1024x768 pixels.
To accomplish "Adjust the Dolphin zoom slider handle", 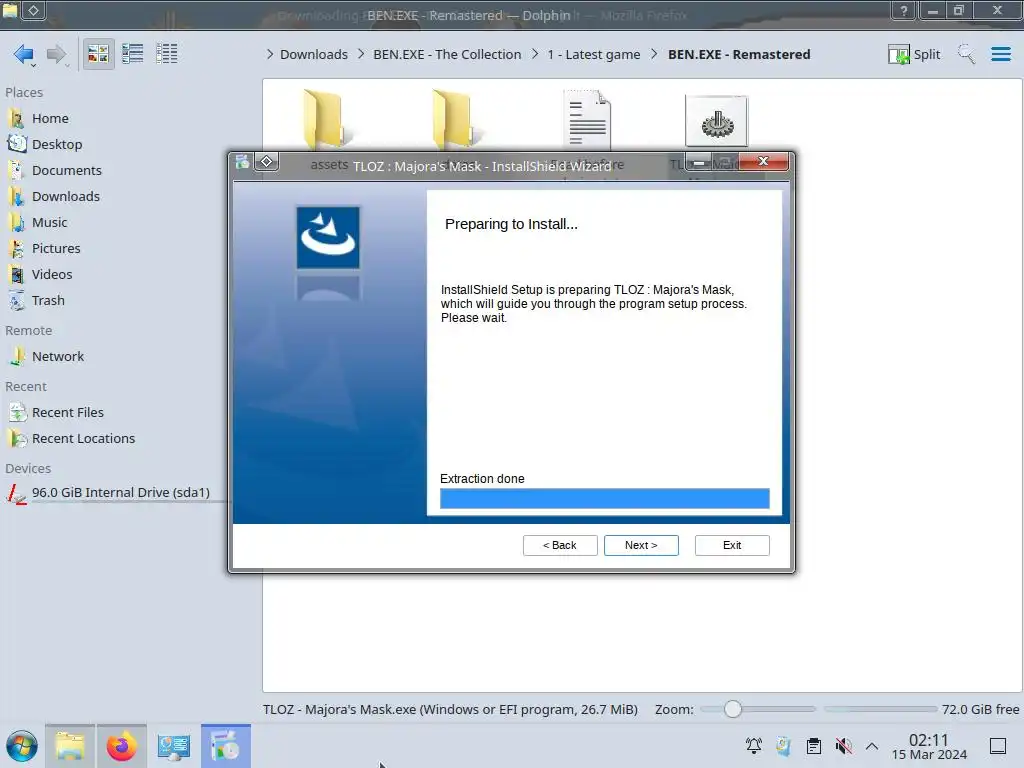I will (x=733, y=709).
